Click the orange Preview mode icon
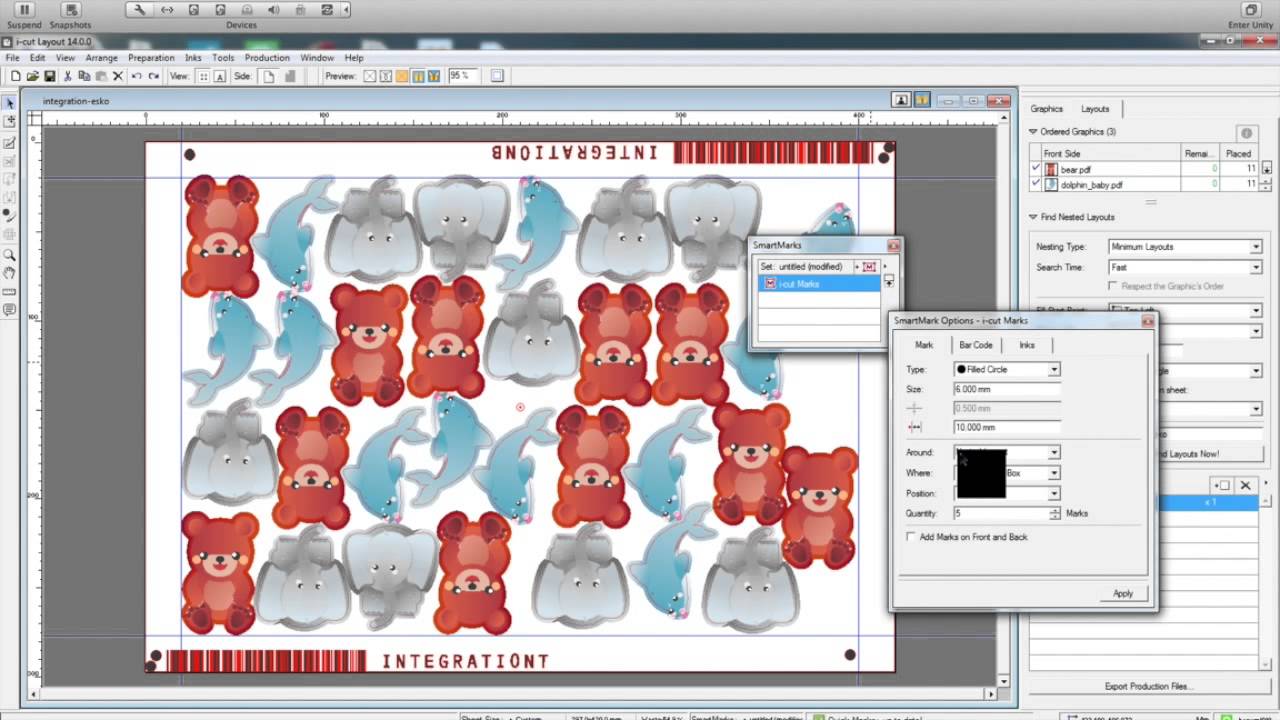The image size is (1280, 720). pyautogui.click(x=402, y=76)
